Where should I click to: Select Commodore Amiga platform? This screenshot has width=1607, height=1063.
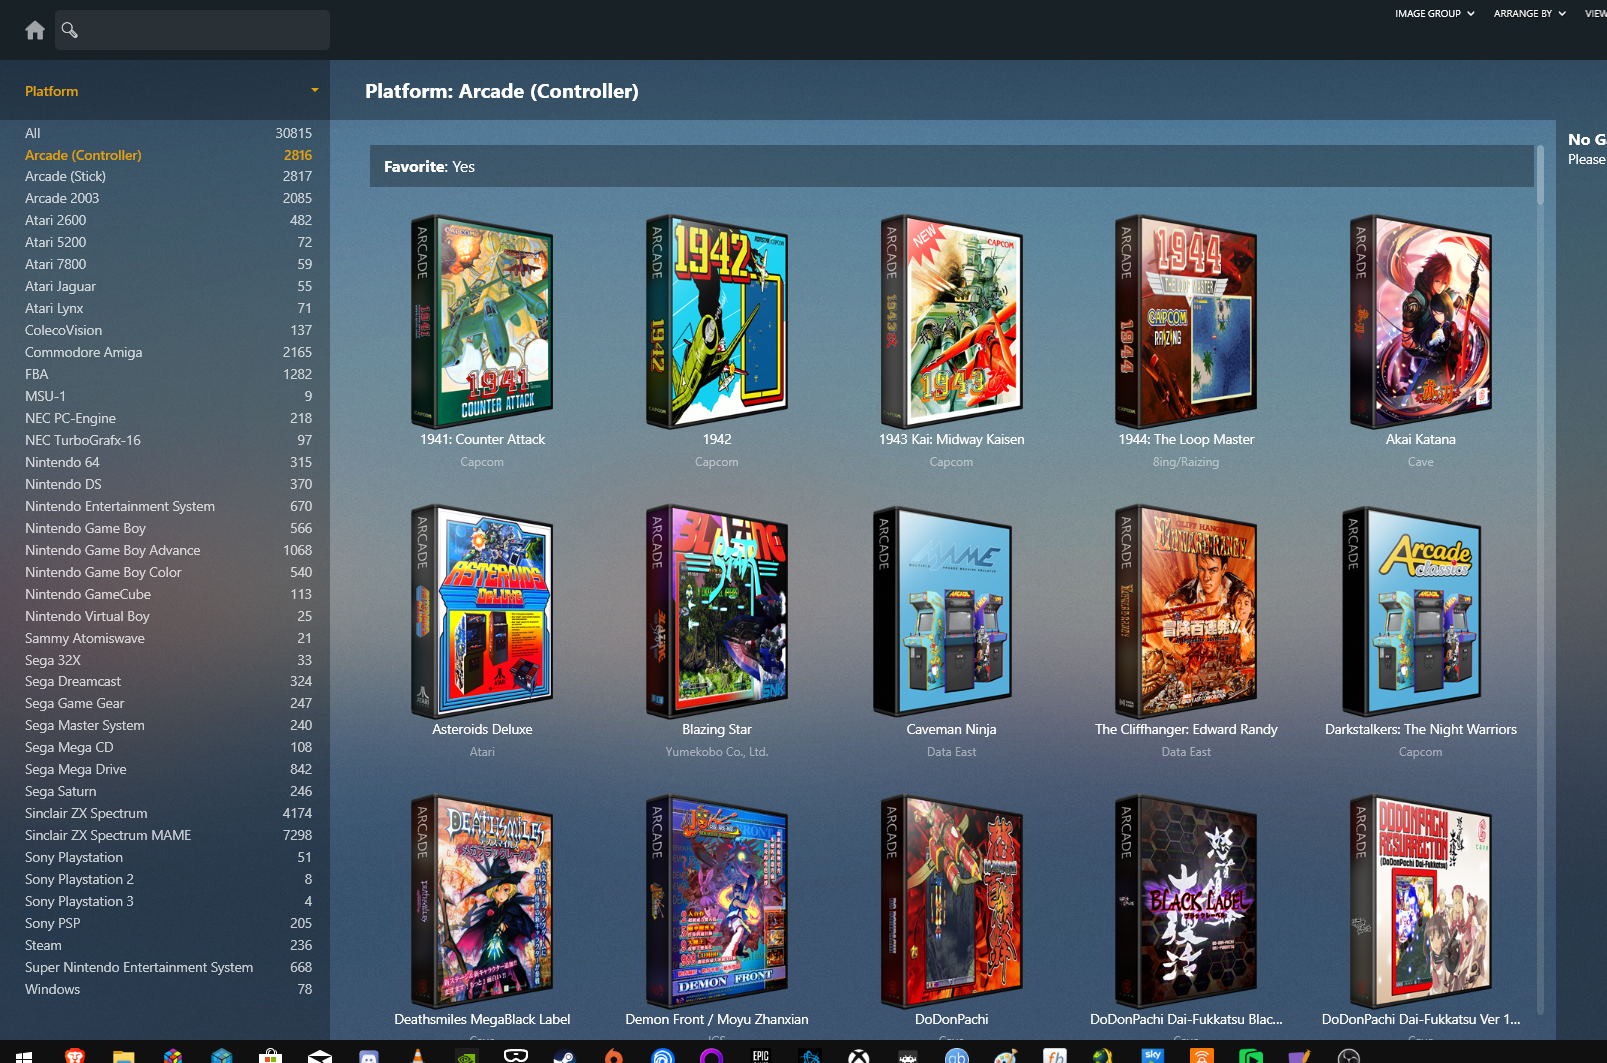[168, 352]
